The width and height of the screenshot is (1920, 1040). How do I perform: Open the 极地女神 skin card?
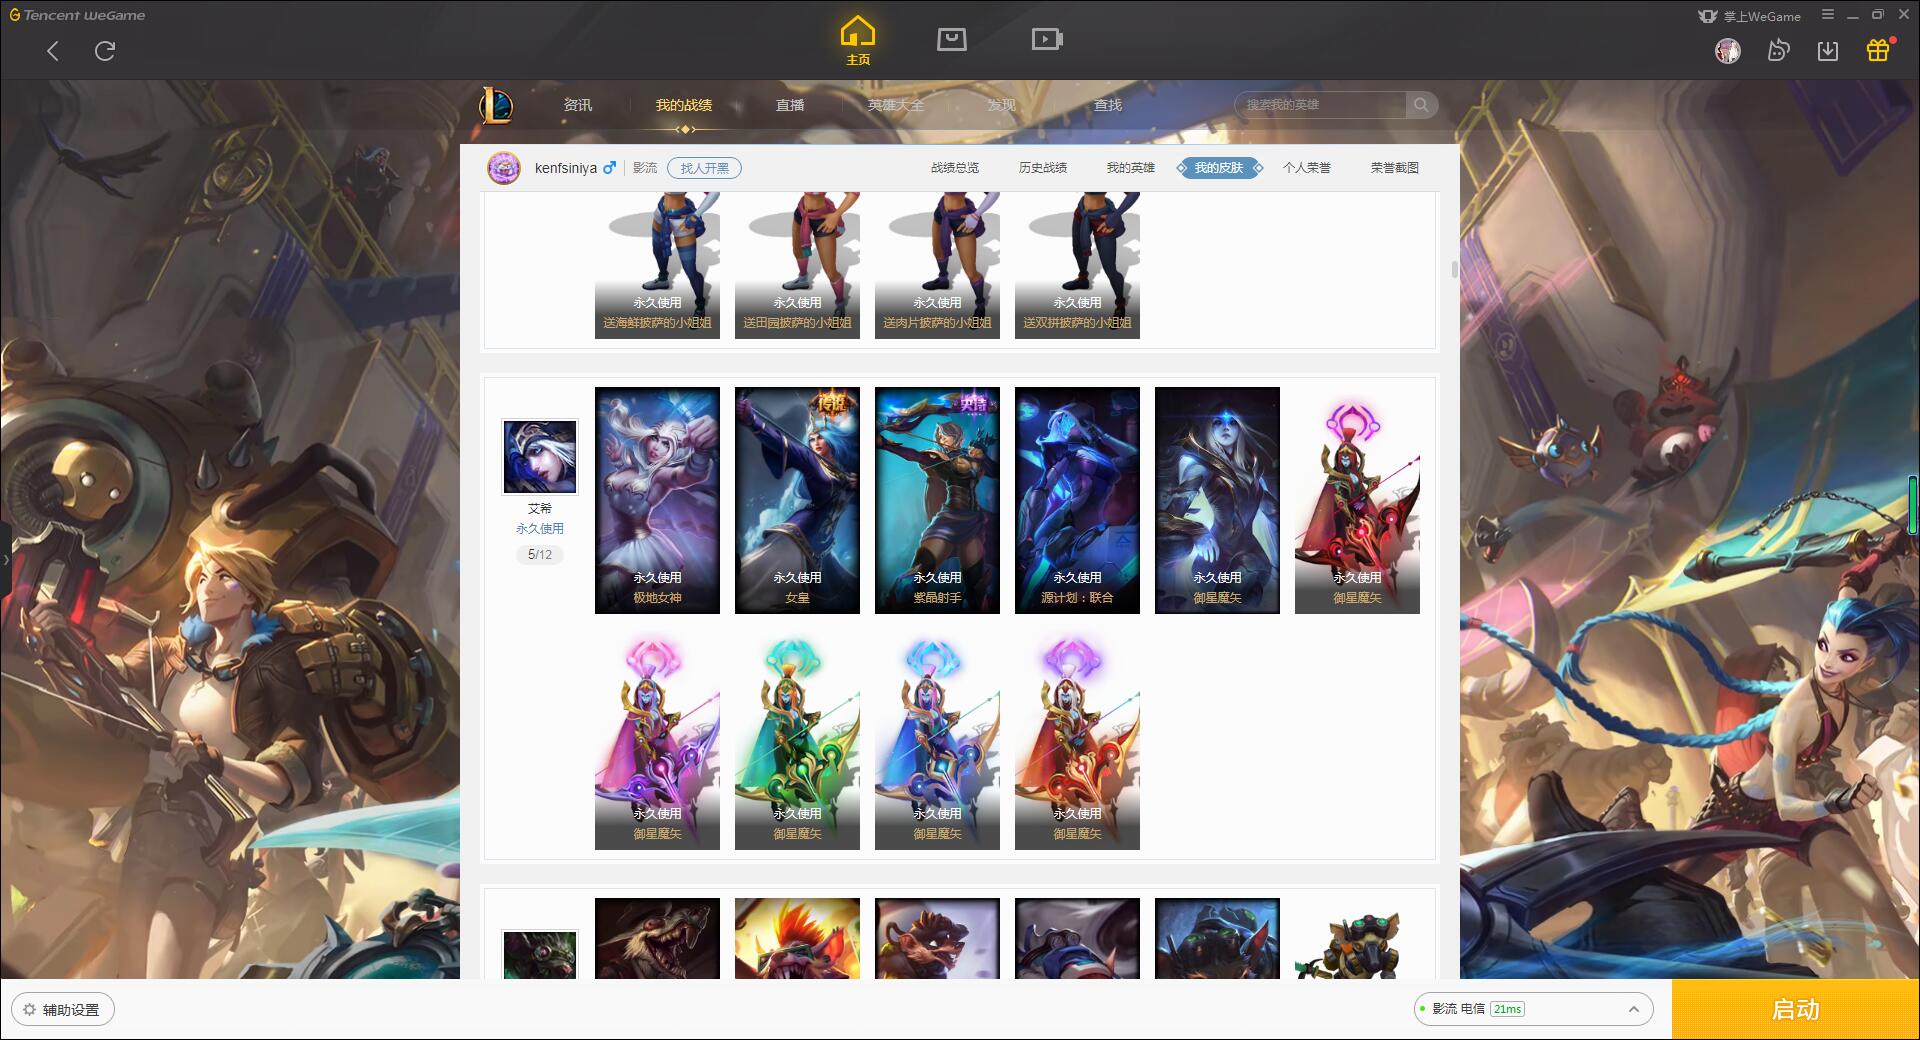point(657,500)
